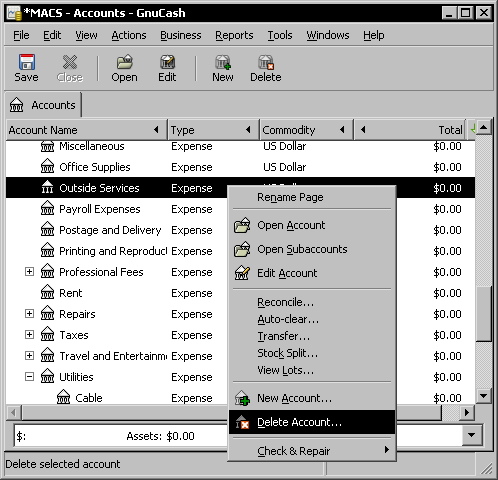Open the Actions menu
The image size is (498, 480).
[x=129, y=35]
